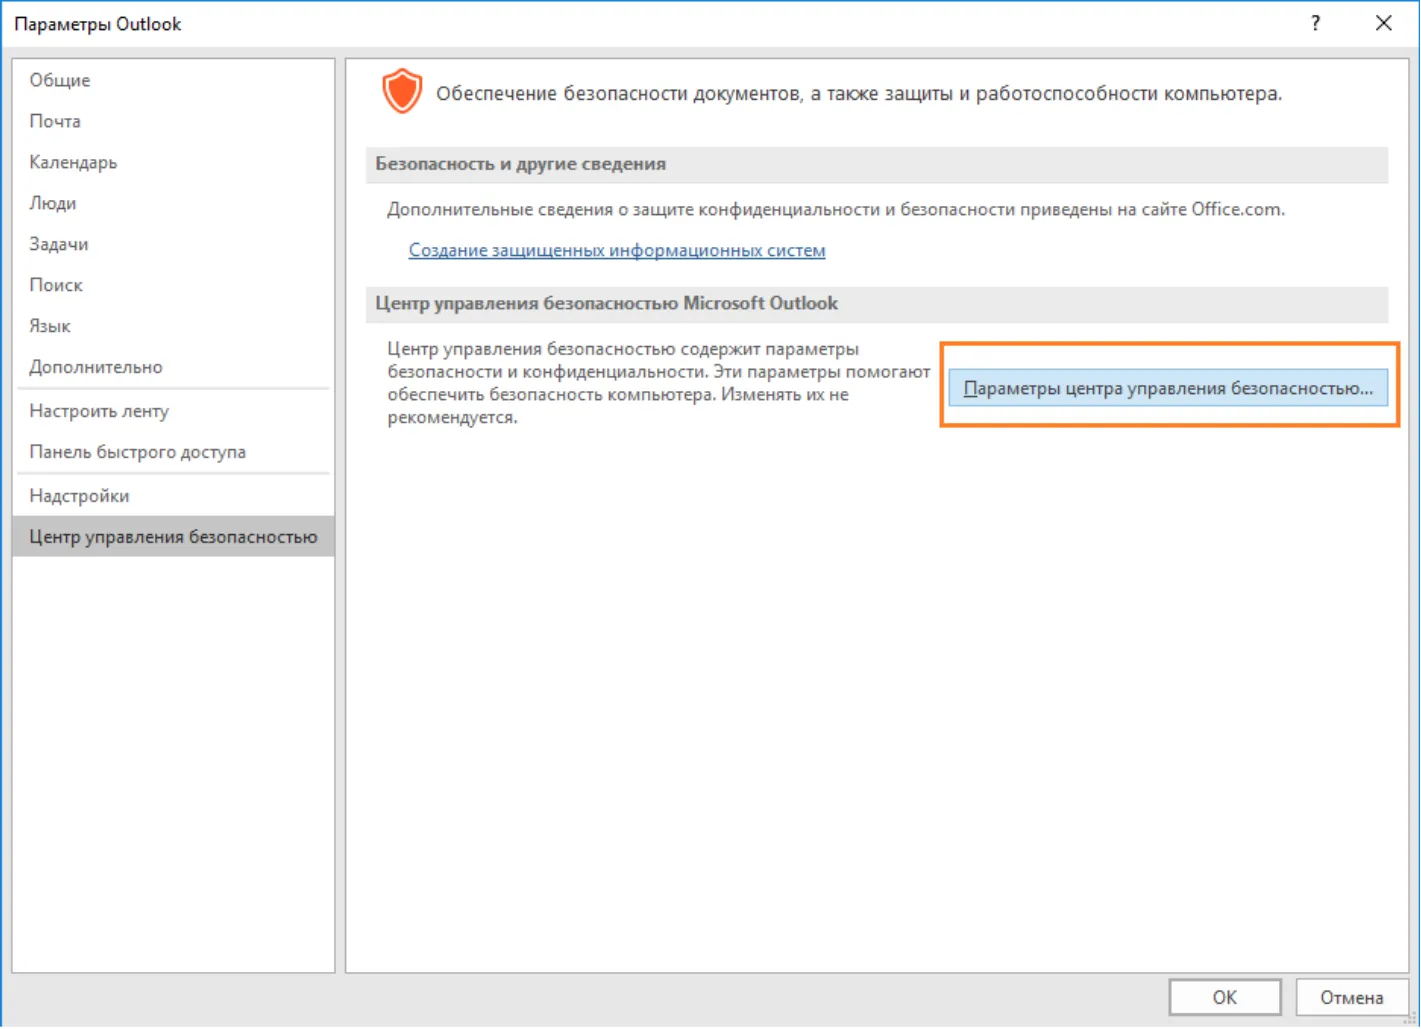Click the orange shield security icon
Viewport: 1421px width, 1029px height.
pyautogui.click(x=402, y=92)
